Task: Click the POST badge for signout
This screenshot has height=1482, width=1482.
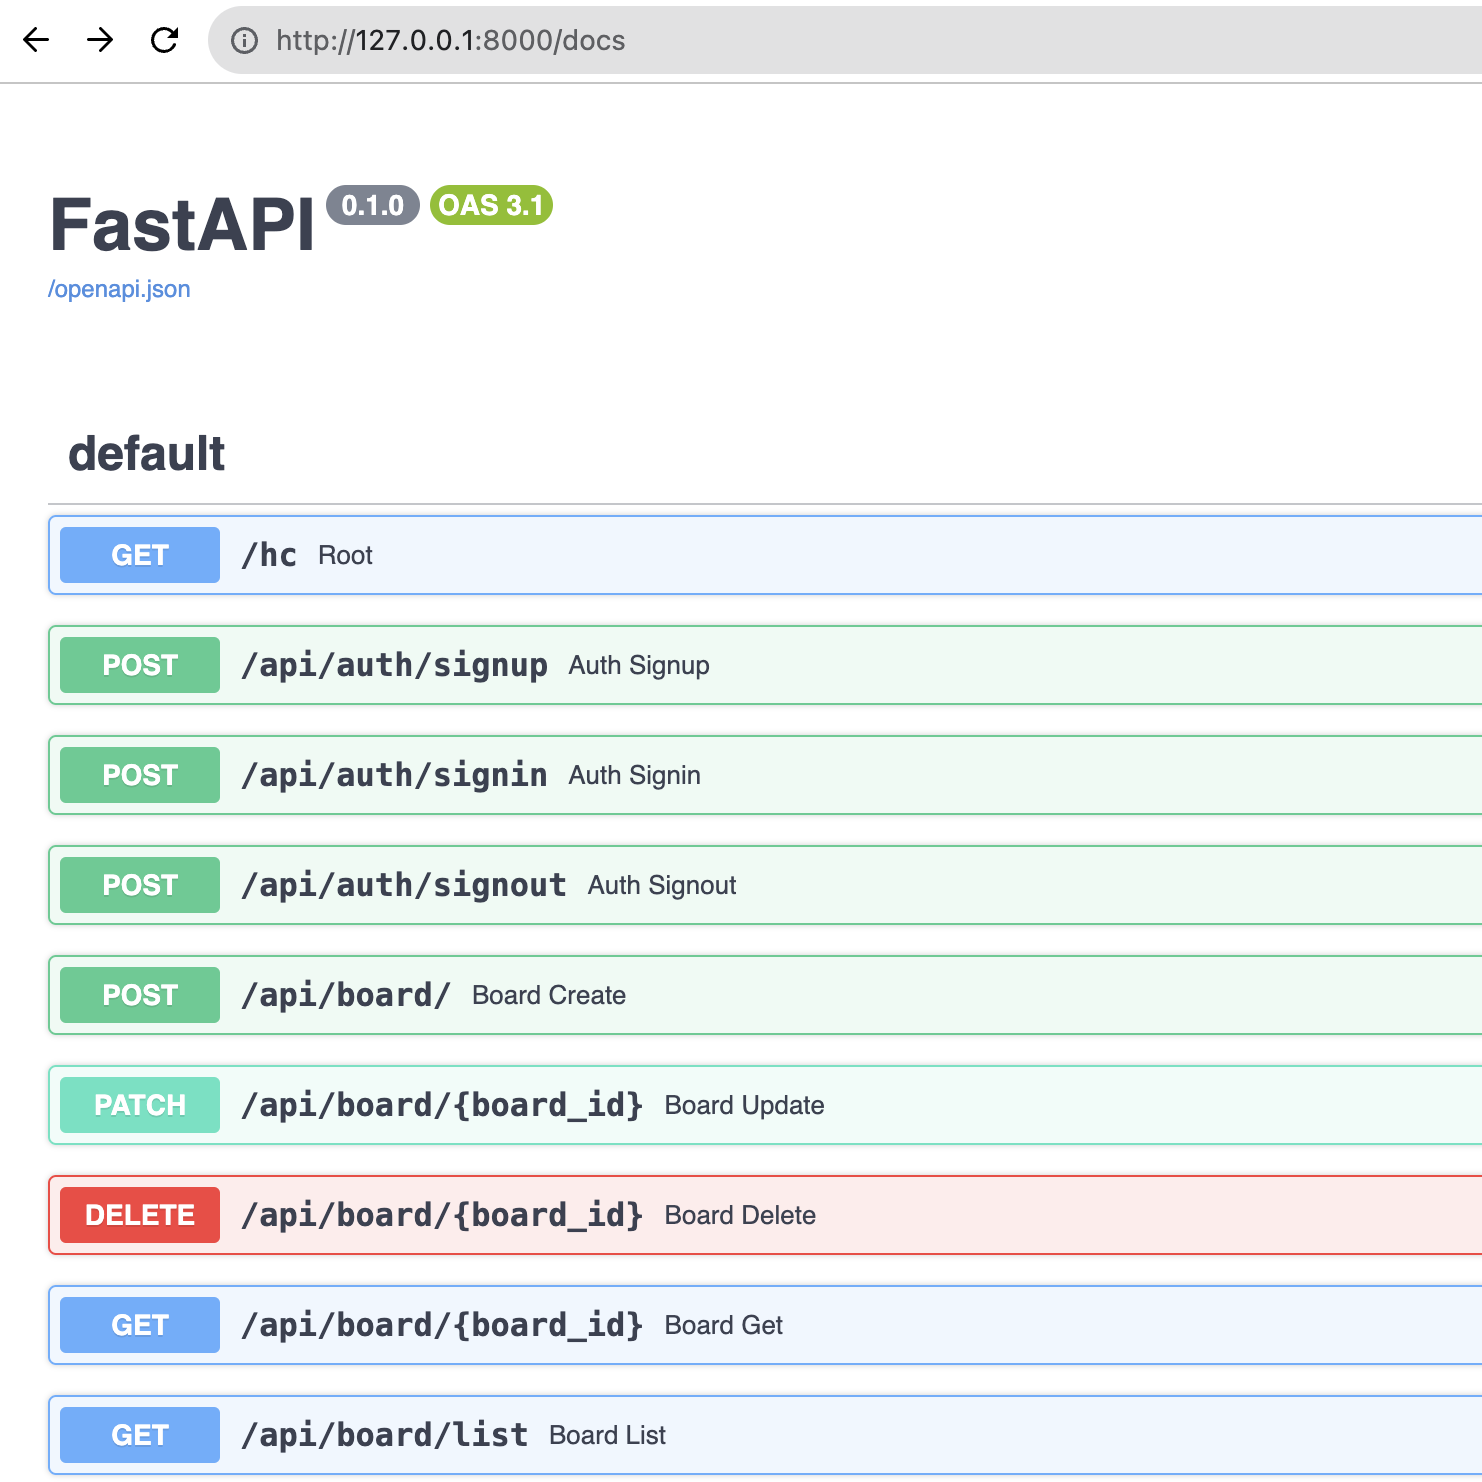Action: pyautogui.click(x=140, y=885)
